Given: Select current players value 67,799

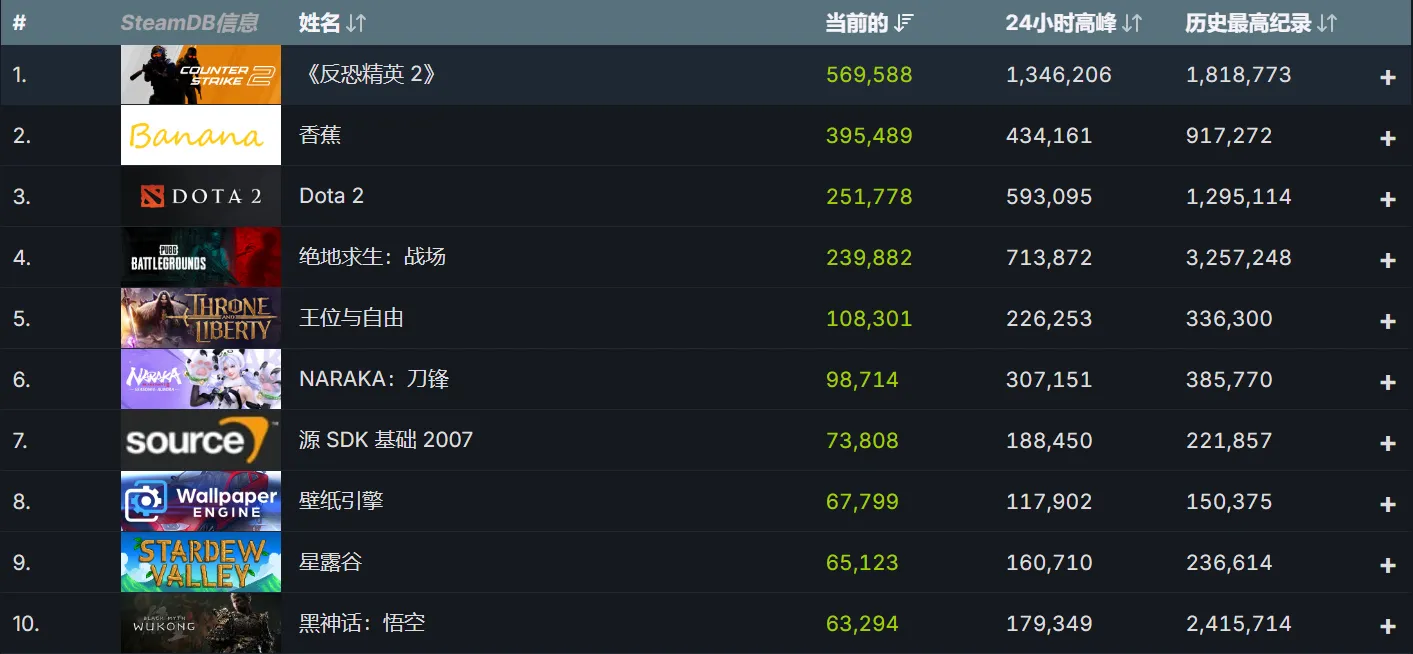Looking at the screenshot, I should click(862, 502).
